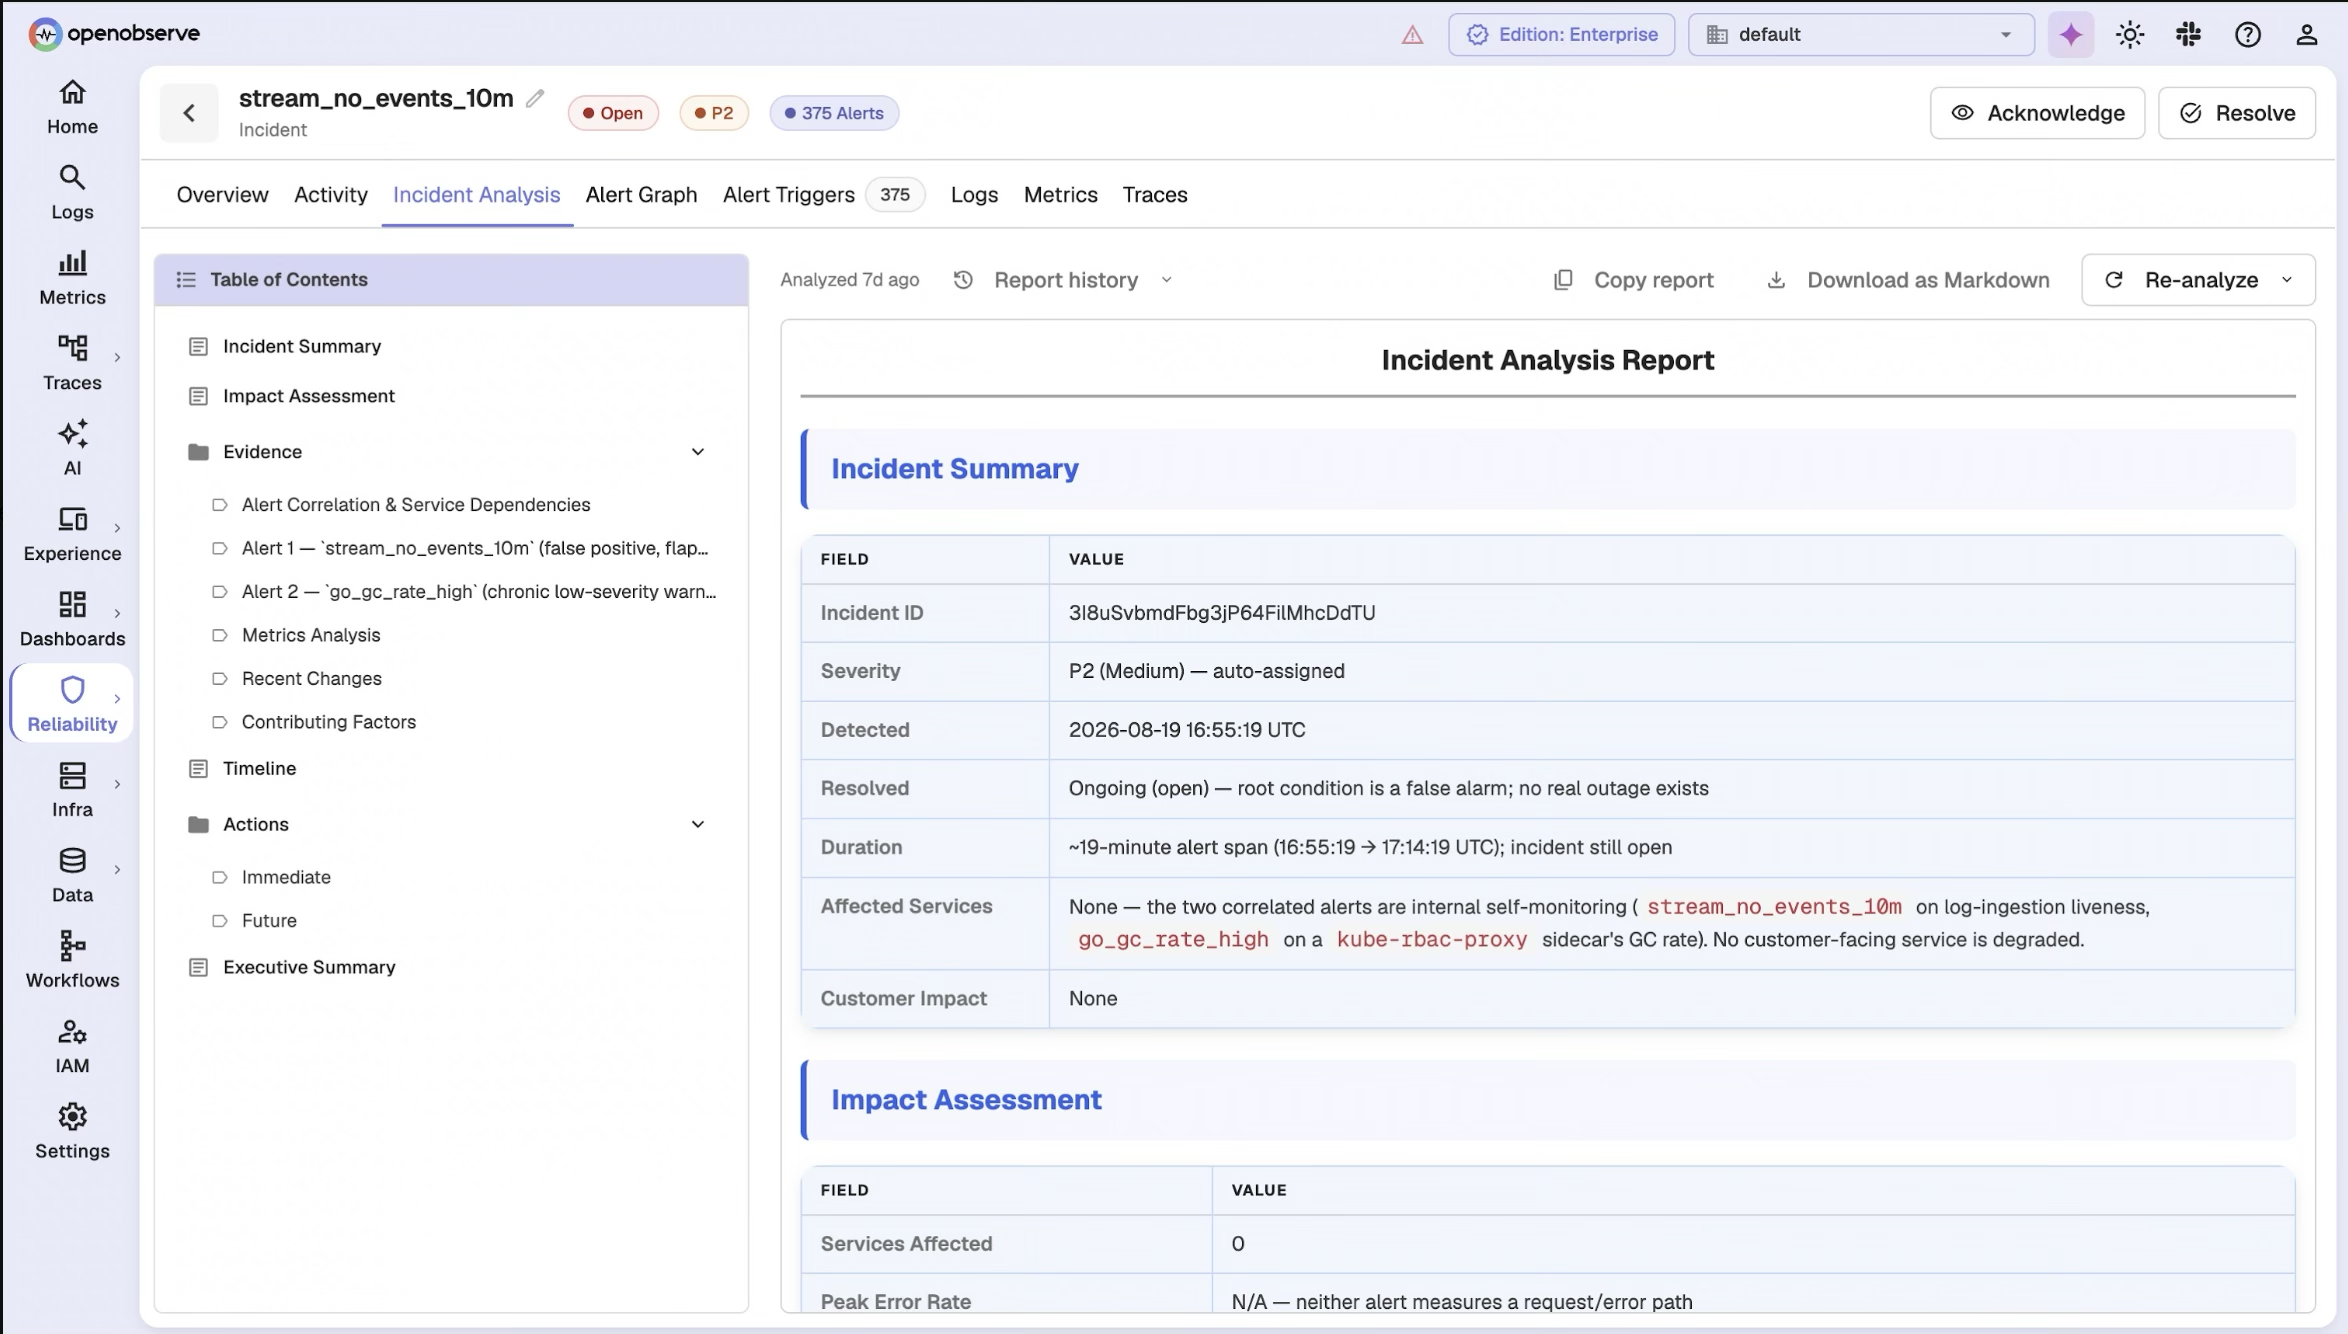Switch to the Activity tab
Viewport: 2348px width, 1334px height.
331,195
